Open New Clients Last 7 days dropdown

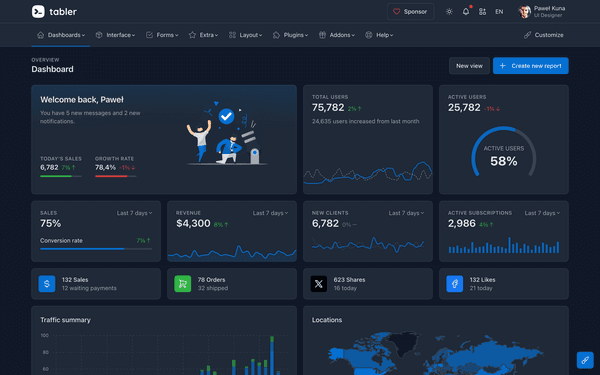point(406,213)
